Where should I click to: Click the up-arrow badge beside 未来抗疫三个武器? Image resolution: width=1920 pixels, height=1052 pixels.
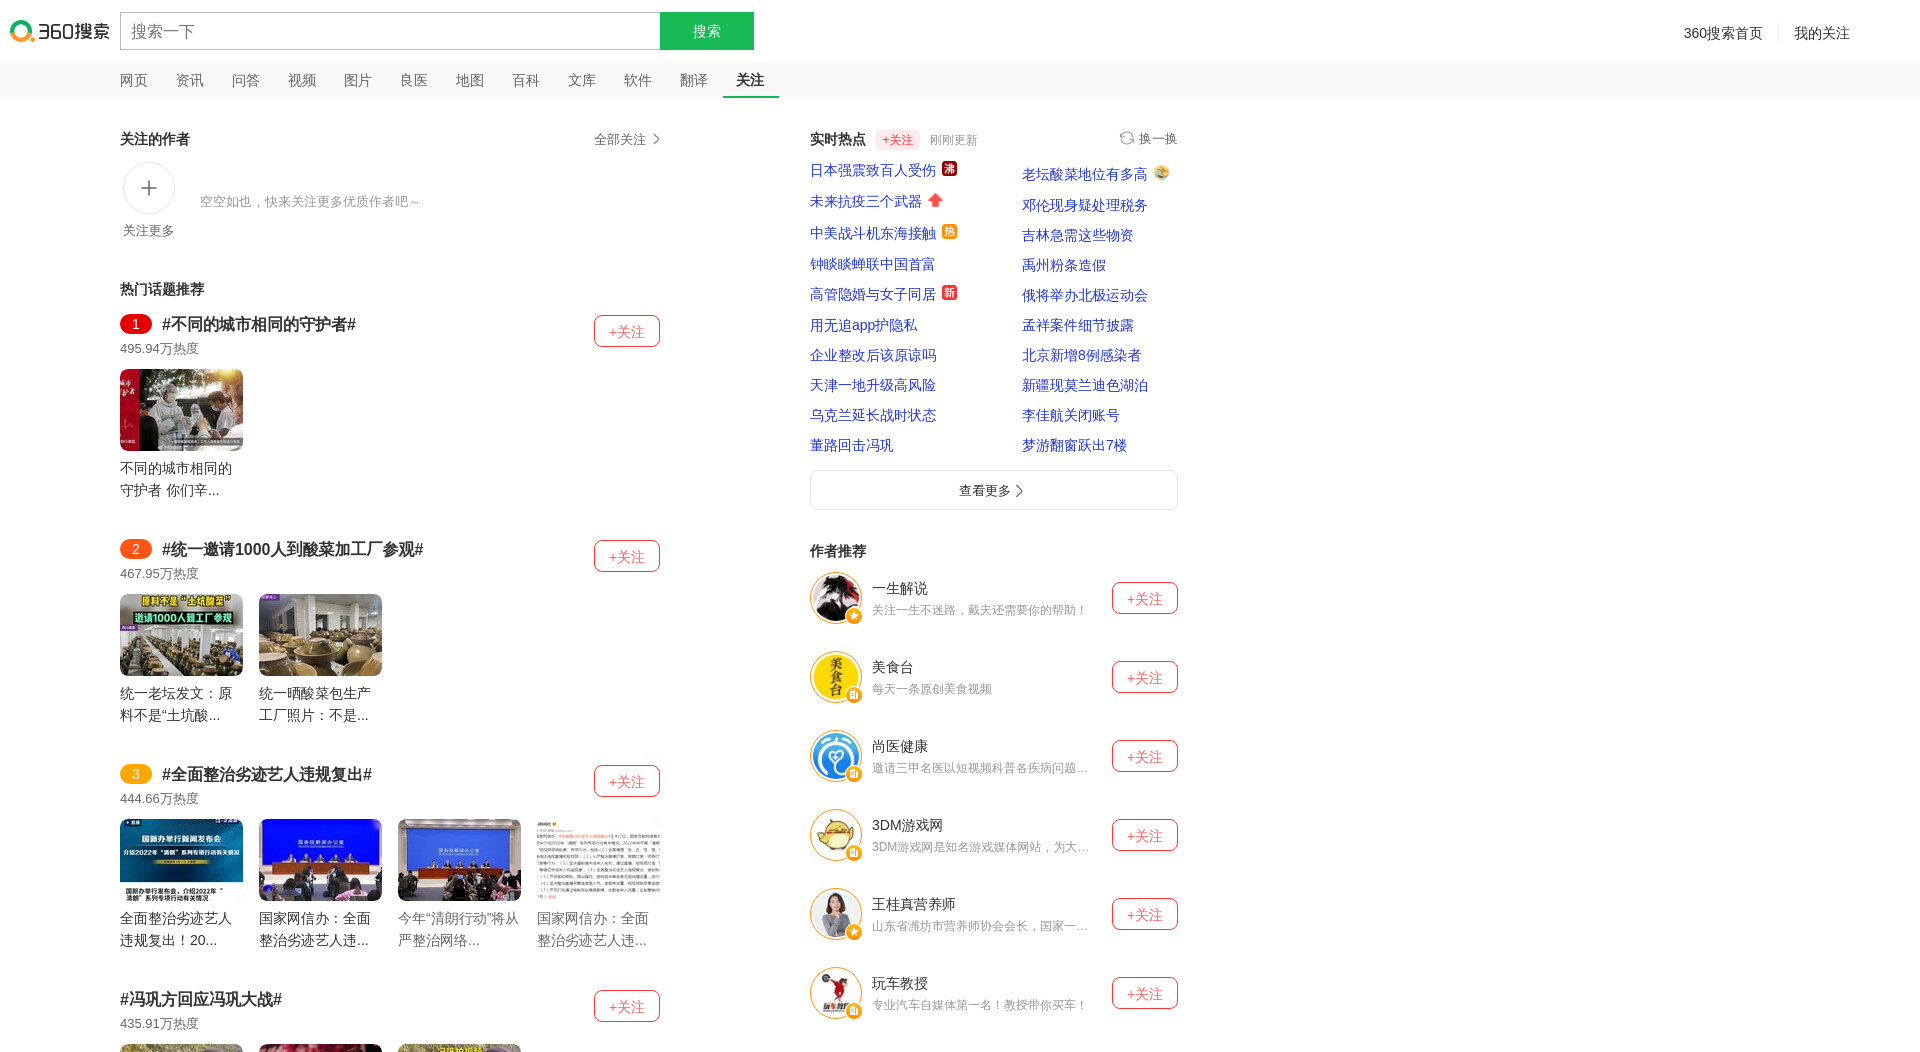tap(935, 200)
